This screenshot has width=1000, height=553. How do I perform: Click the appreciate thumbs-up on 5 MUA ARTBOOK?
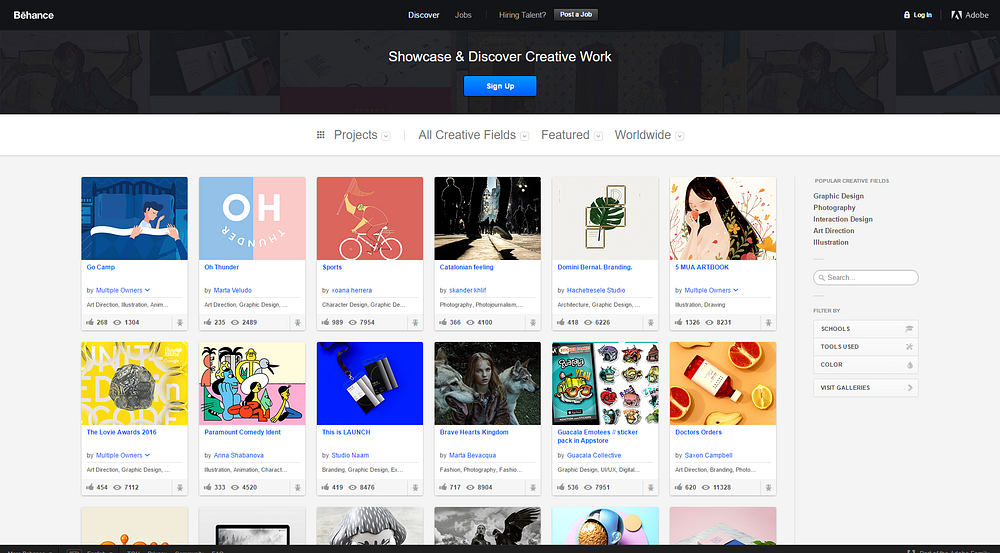click(679, 322)
